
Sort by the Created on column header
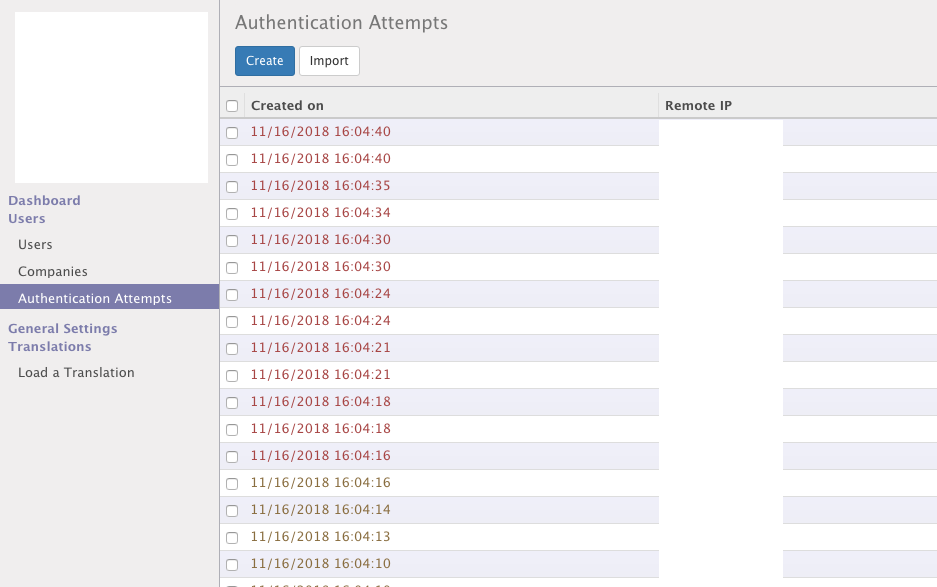click(287, 106)
